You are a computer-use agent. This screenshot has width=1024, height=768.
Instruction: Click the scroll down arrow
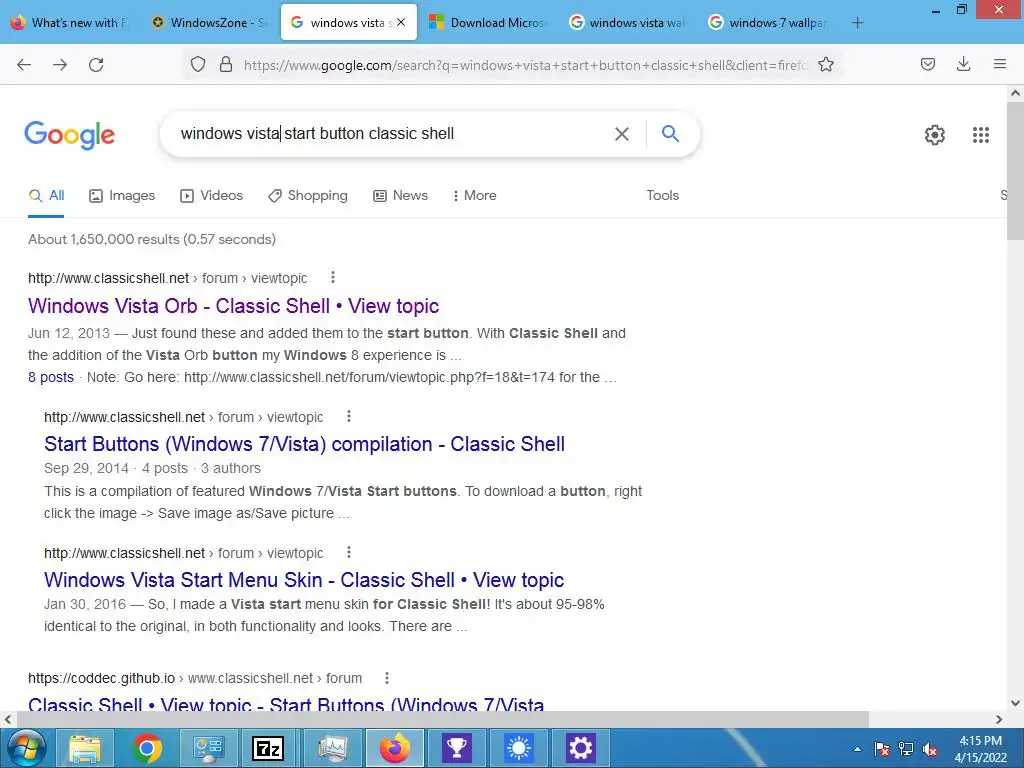1015,703
